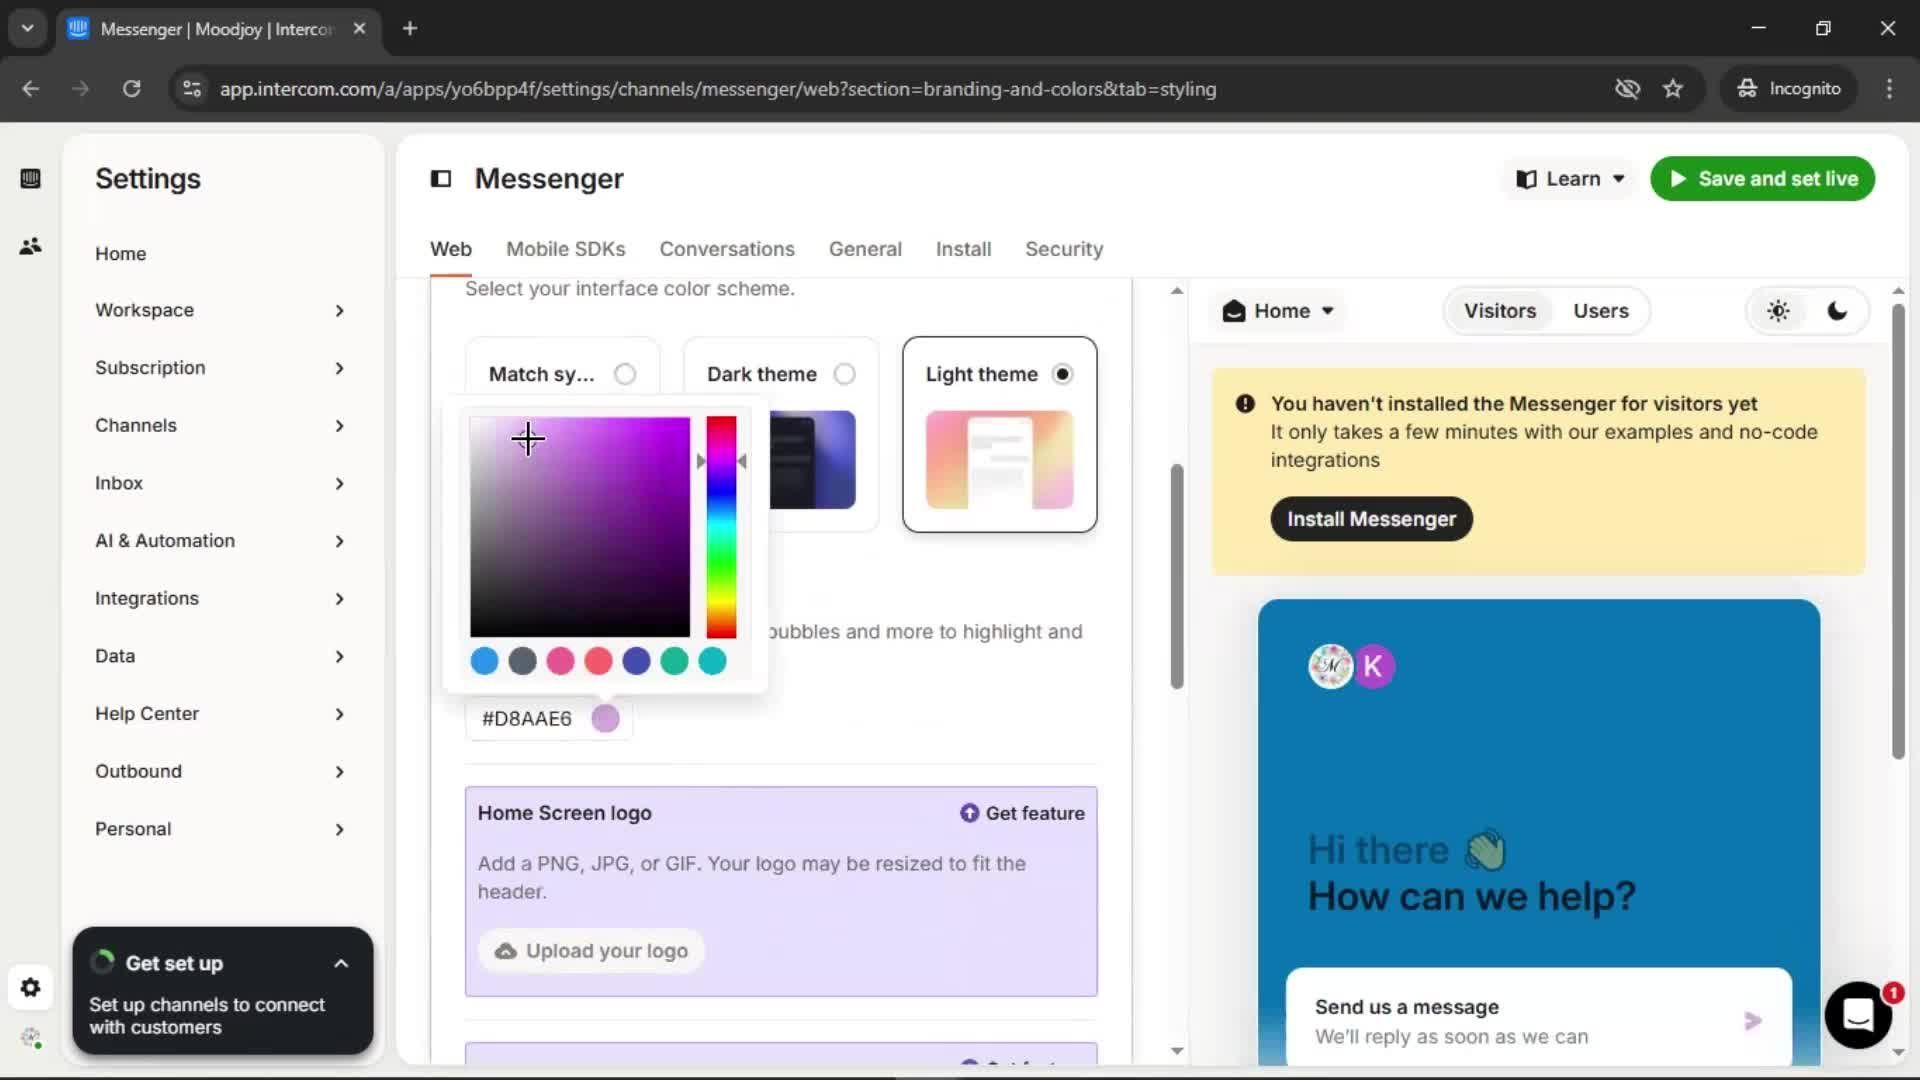1920x1080 pixels.
Task: Expand the Channels settings section
Action: [220, 426]
